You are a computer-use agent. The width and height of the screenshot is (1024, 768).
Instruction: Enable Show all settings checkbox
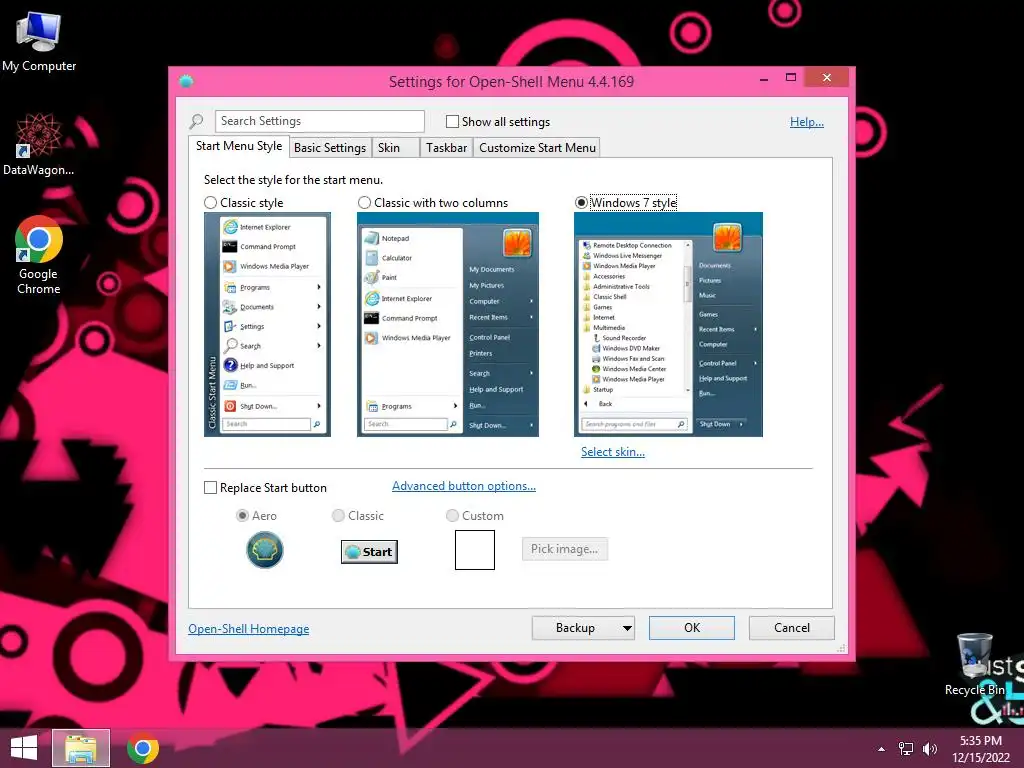pos(452,121)
